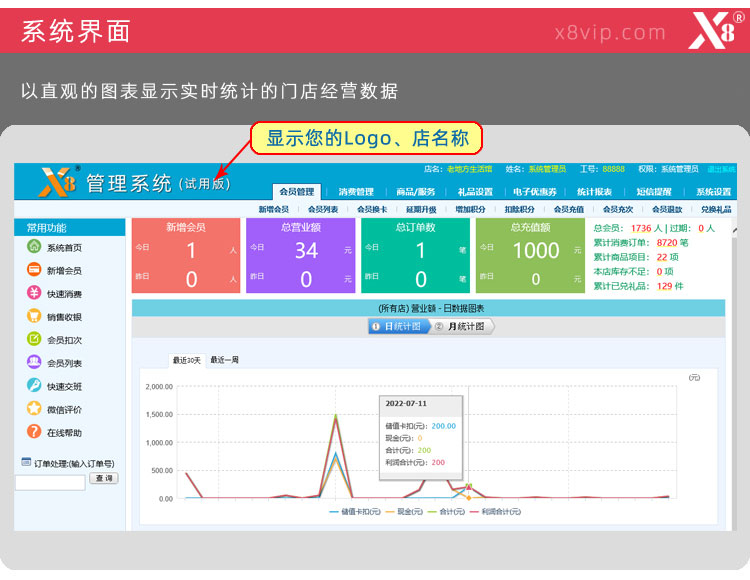Toggle 储值卡扣(元) series in chart legend
Viewport: 750px width, 580px height.
[x=355, y=512]
